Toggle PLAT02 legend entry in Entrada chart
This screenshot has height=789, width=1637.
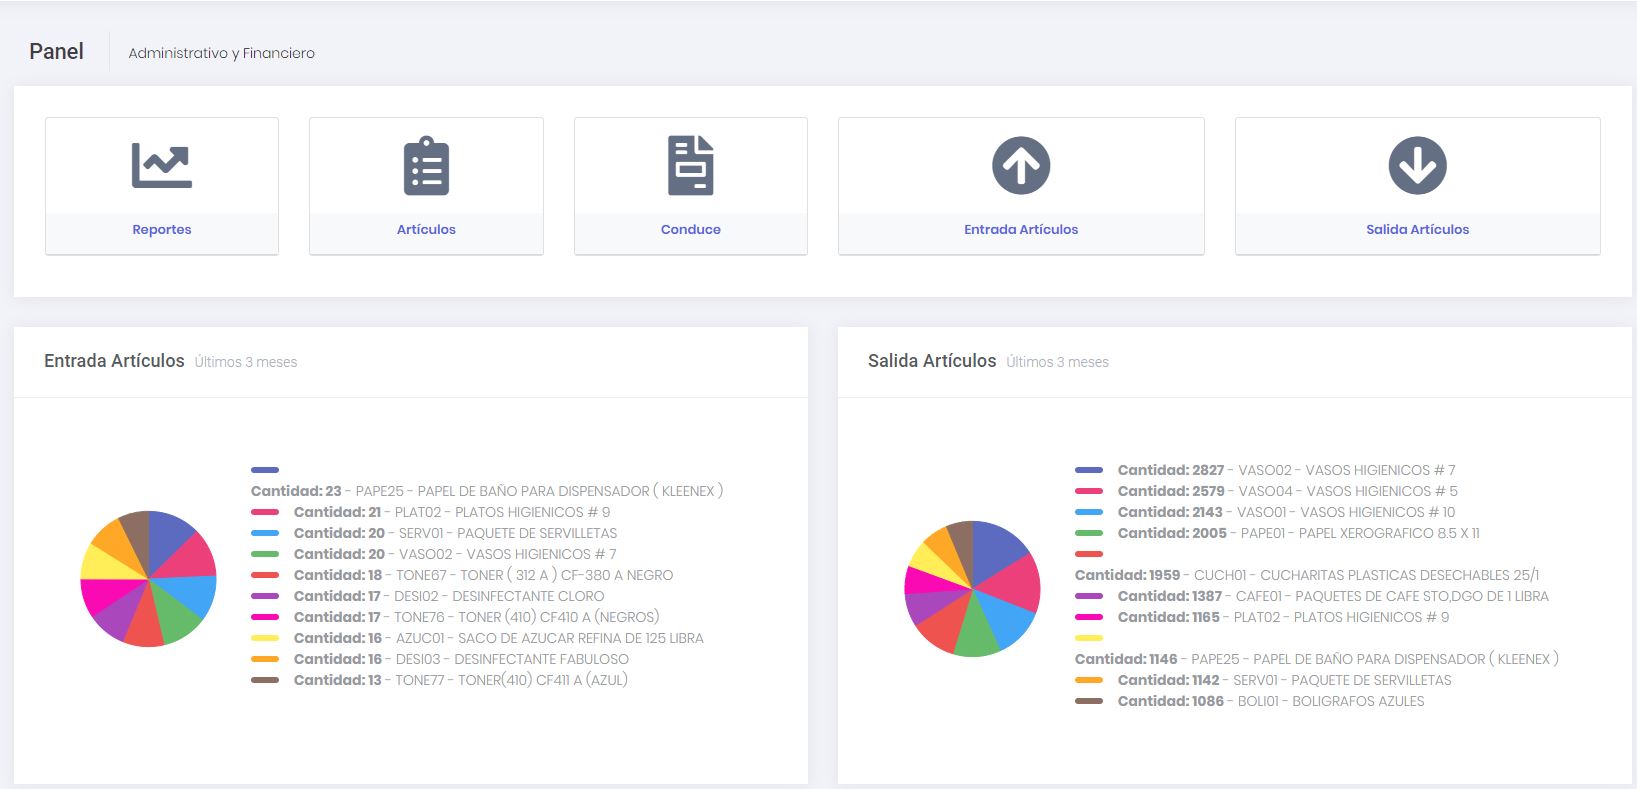click(451, 512)
